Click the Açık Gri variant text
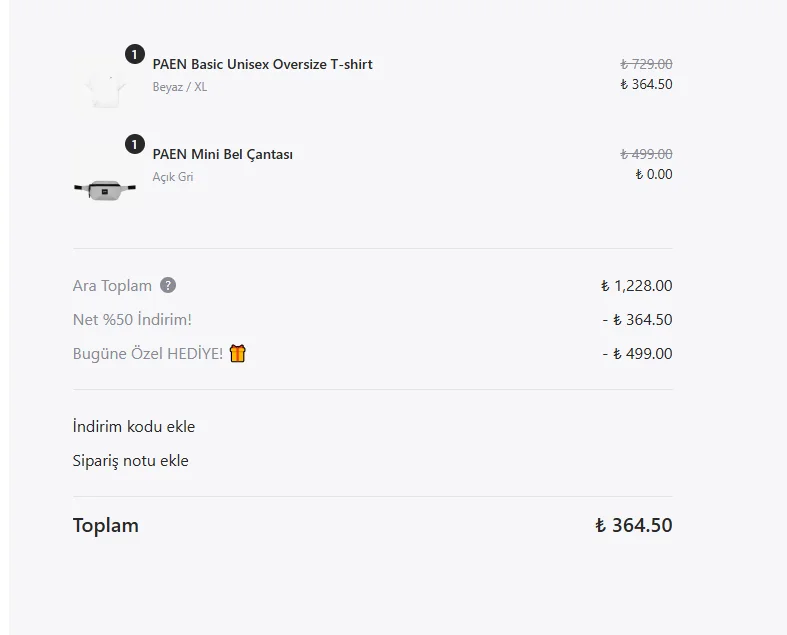Viewport: 787px width, 635px height. click(173, 177)
